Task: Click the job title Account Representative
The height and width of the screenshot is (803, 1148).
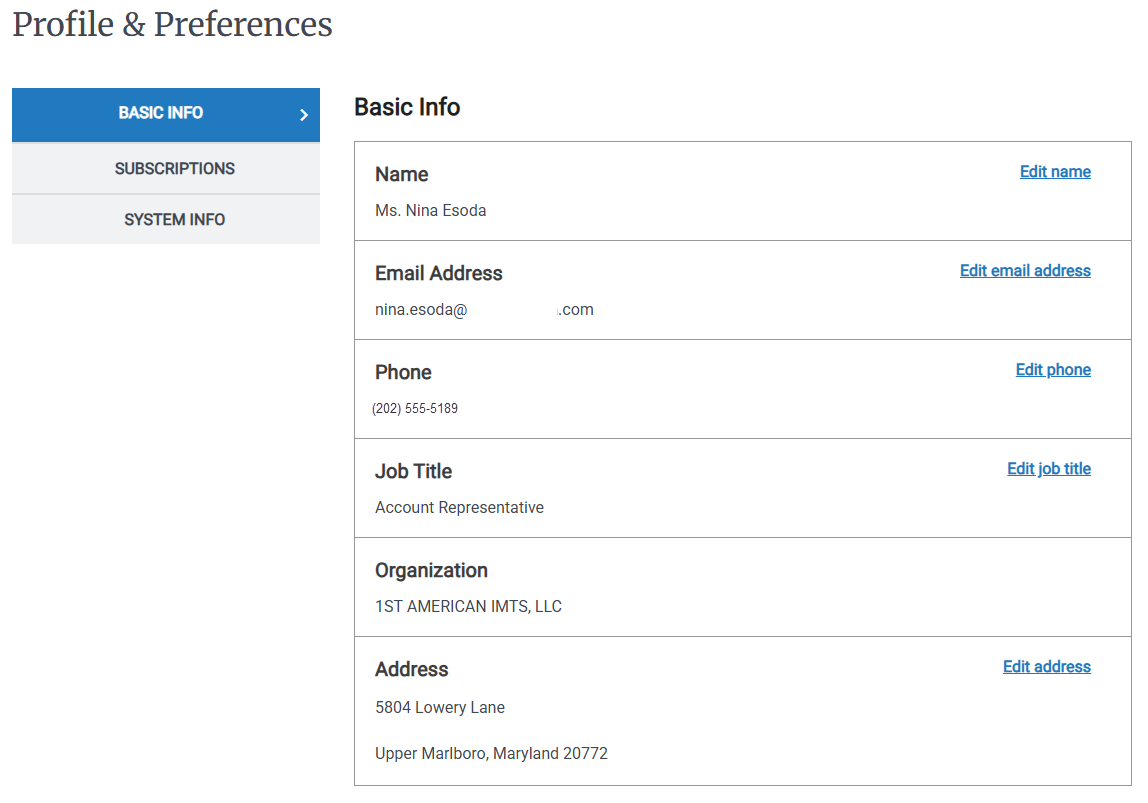Action: [x=459, y=507]
